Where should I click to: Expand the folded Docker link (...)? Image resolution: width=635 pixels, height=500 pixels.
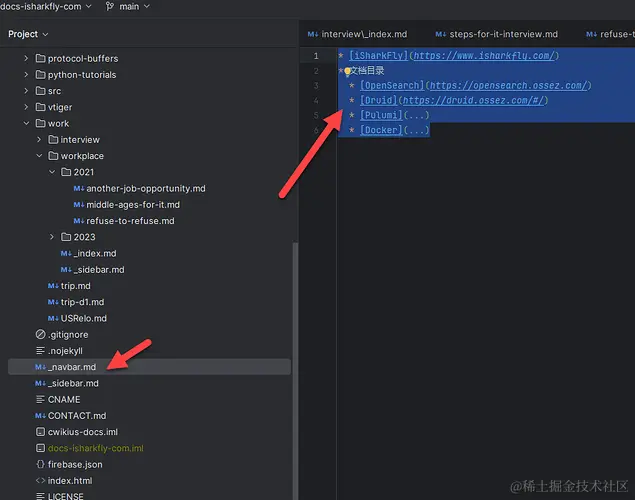point(416,130)
